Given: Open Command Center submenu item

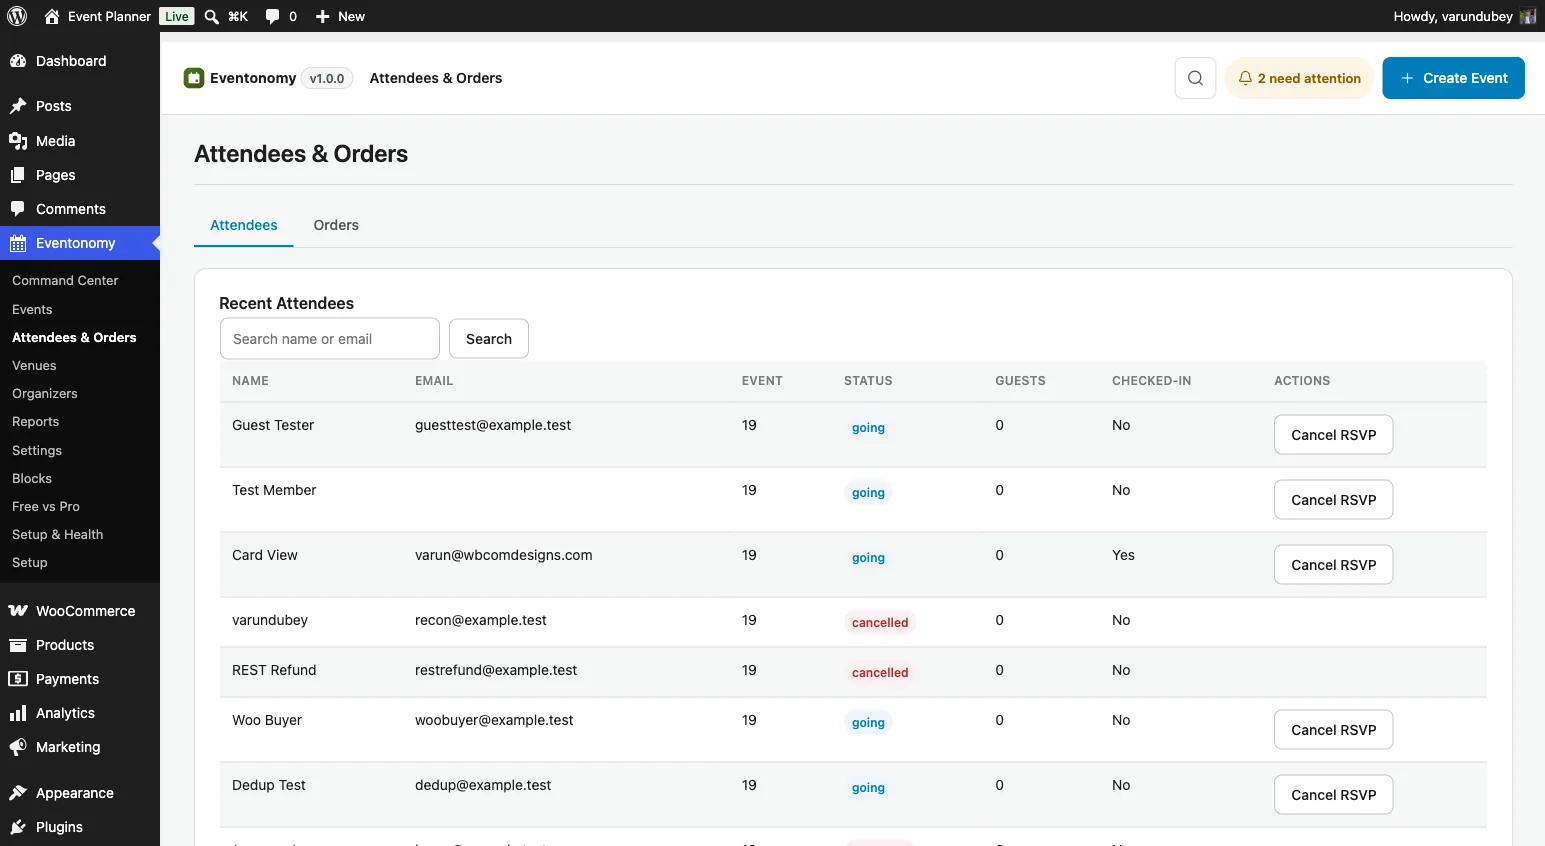Looking at the screenshot, I should (65, 281).
